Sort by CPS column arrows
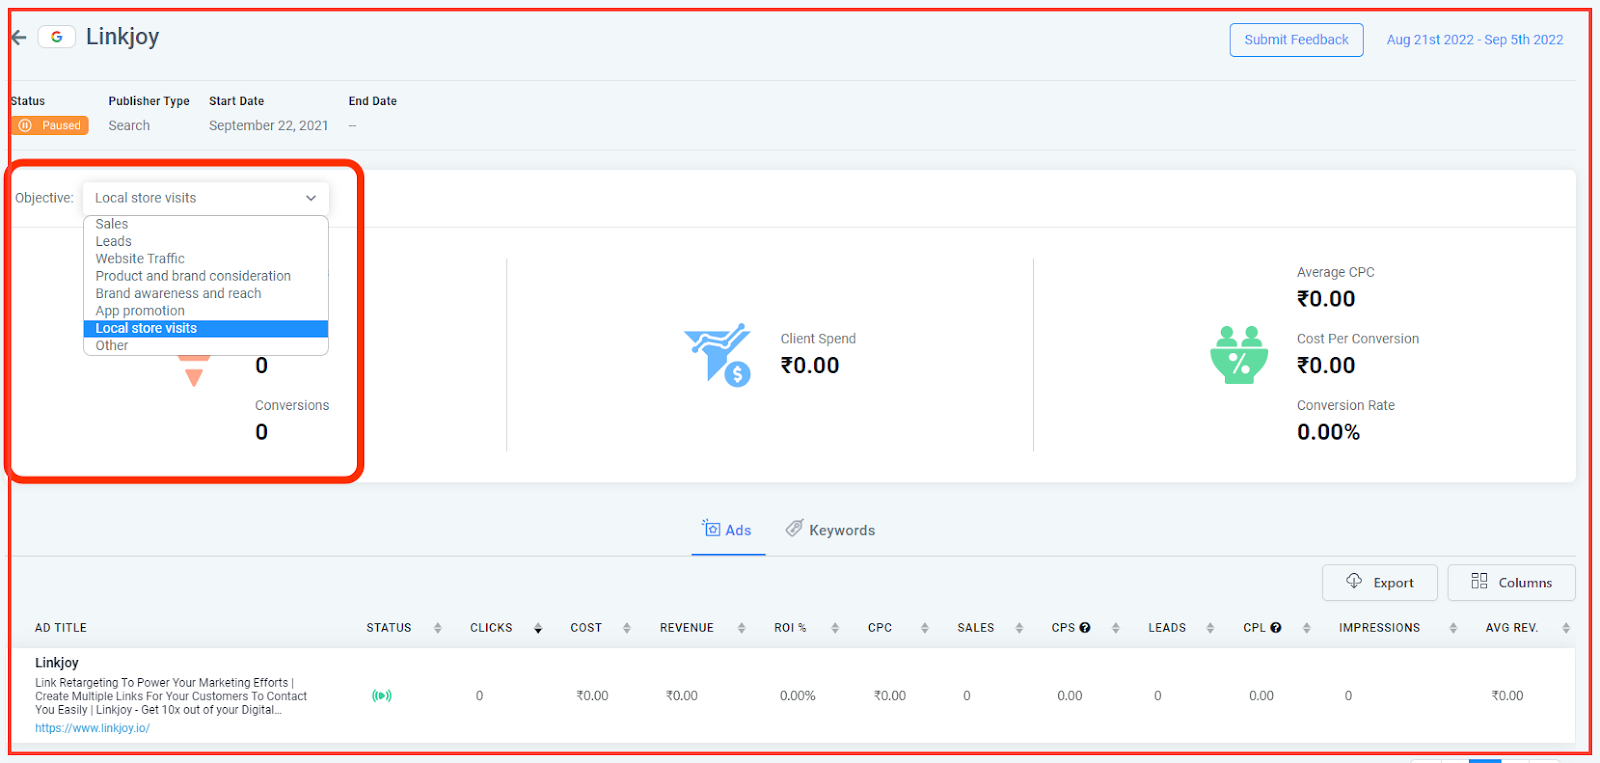 1116,628
